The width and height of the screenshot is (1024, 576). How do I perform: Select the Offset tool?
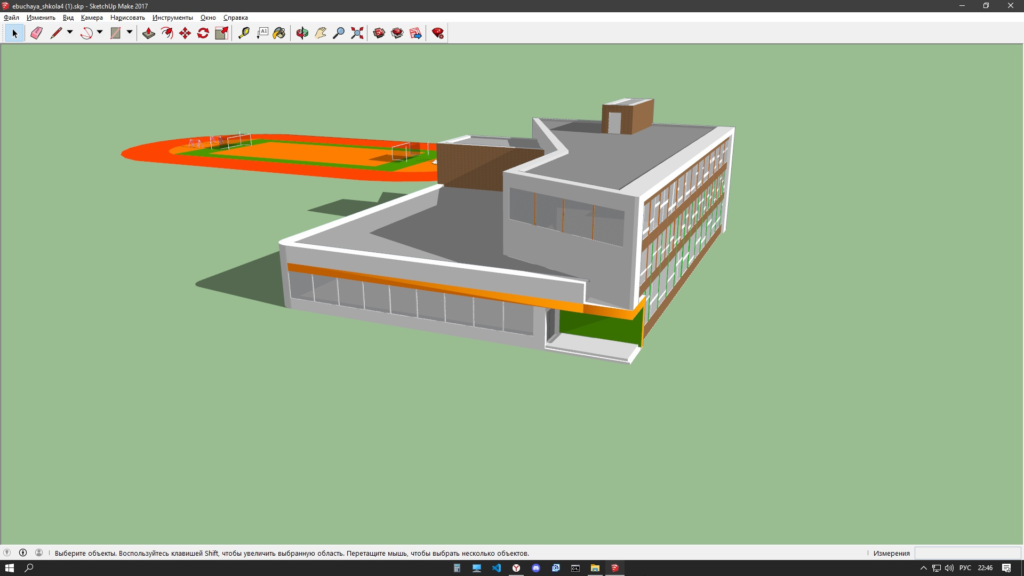click(167, 33)
